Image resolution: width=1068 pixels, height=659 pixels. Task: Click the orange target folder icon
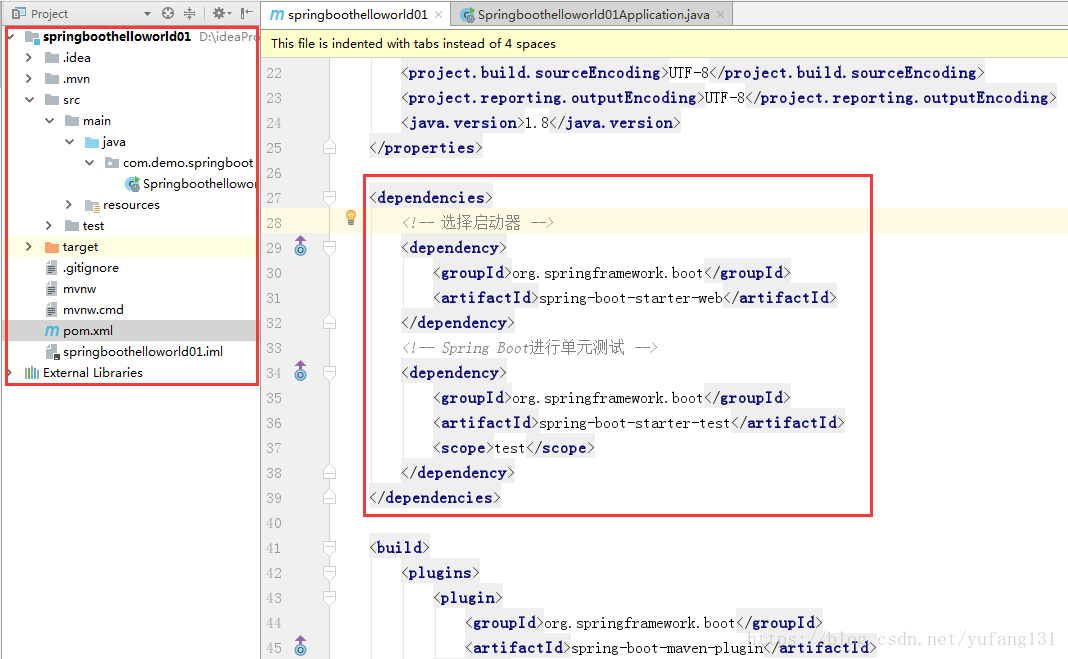click(x=52, y=246)
